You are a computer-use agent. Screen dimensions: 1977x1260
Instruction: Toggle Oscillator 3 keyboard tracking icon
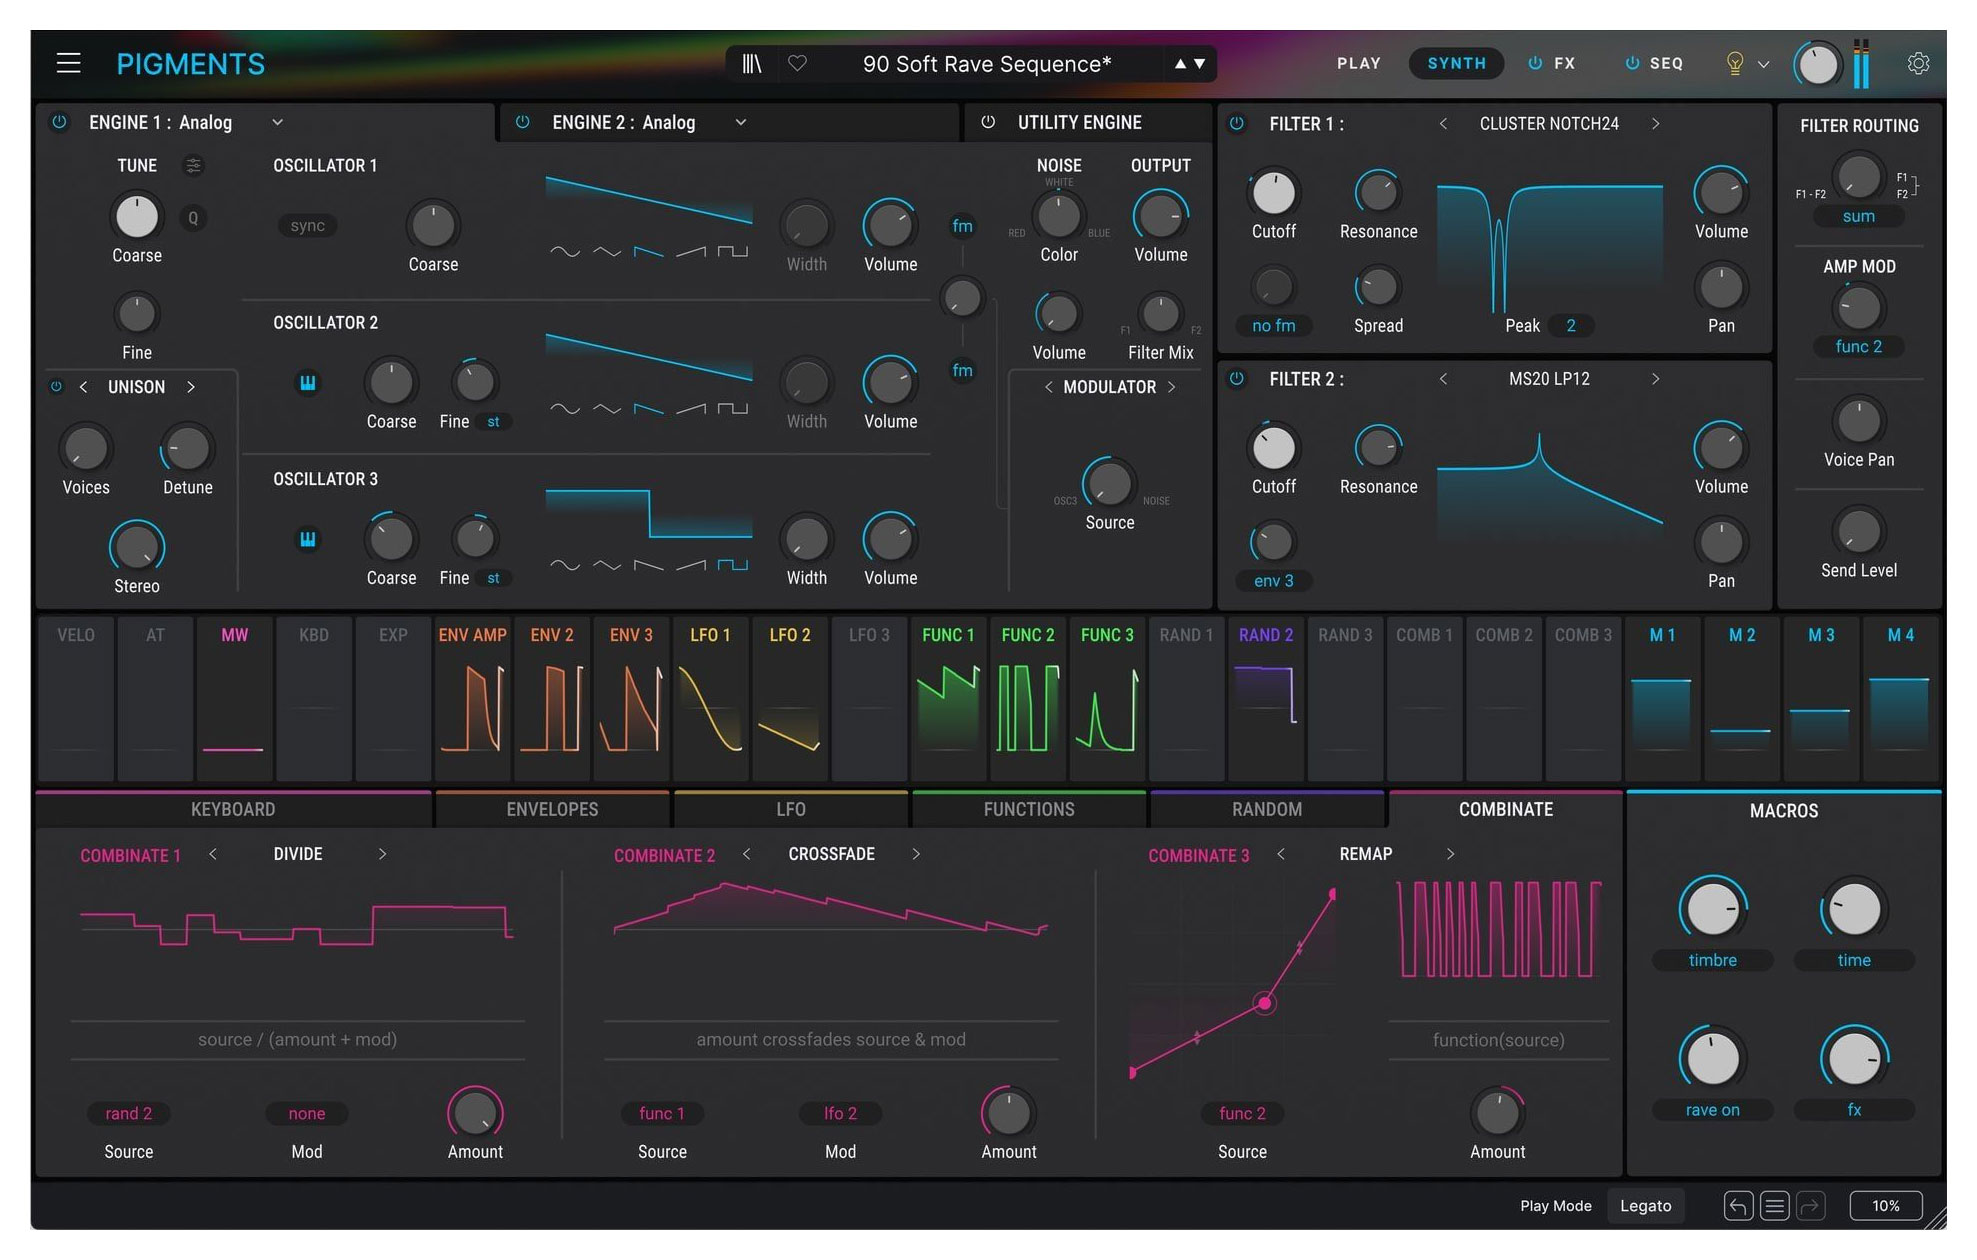click(x=308, y=539)
